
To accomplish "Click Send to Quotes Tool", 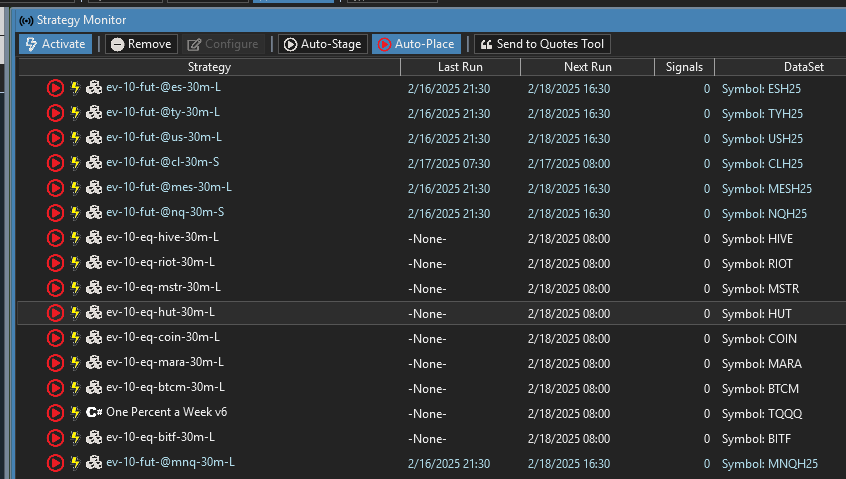I will click(x=542, y=44).
